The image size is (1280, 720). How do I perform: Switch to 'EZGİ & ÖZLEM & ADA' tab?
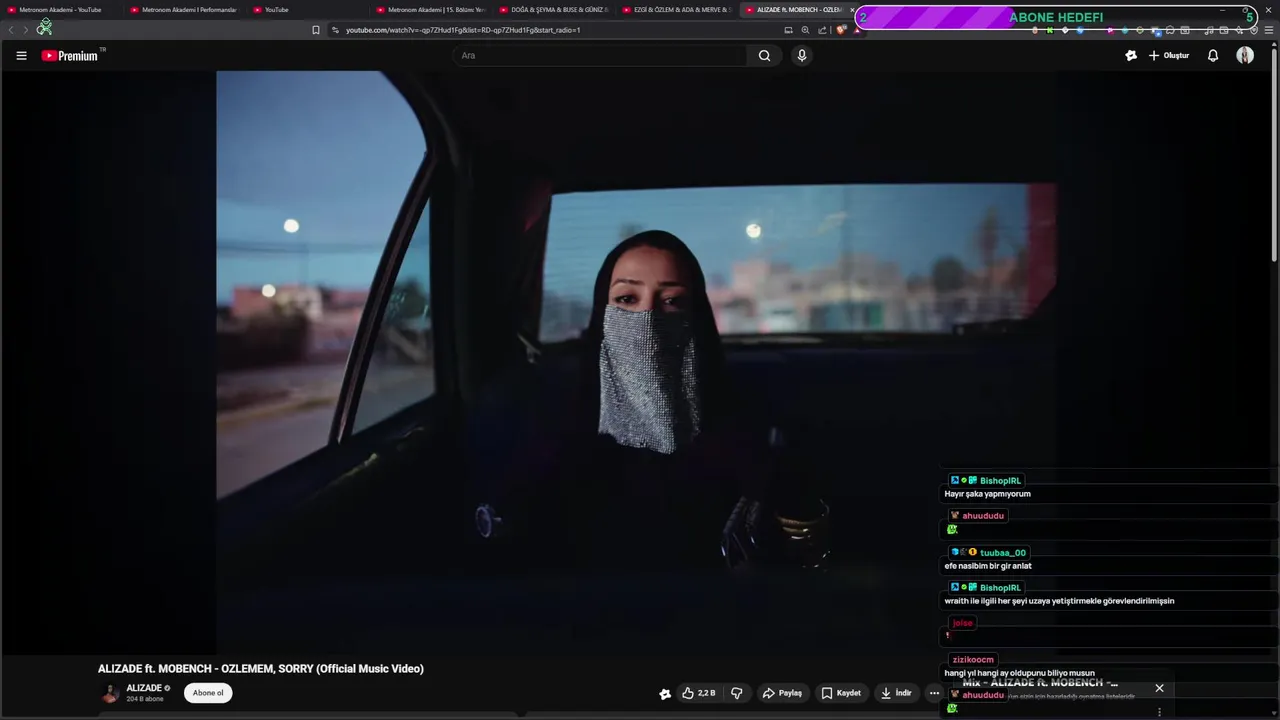(x=677, y=10)
